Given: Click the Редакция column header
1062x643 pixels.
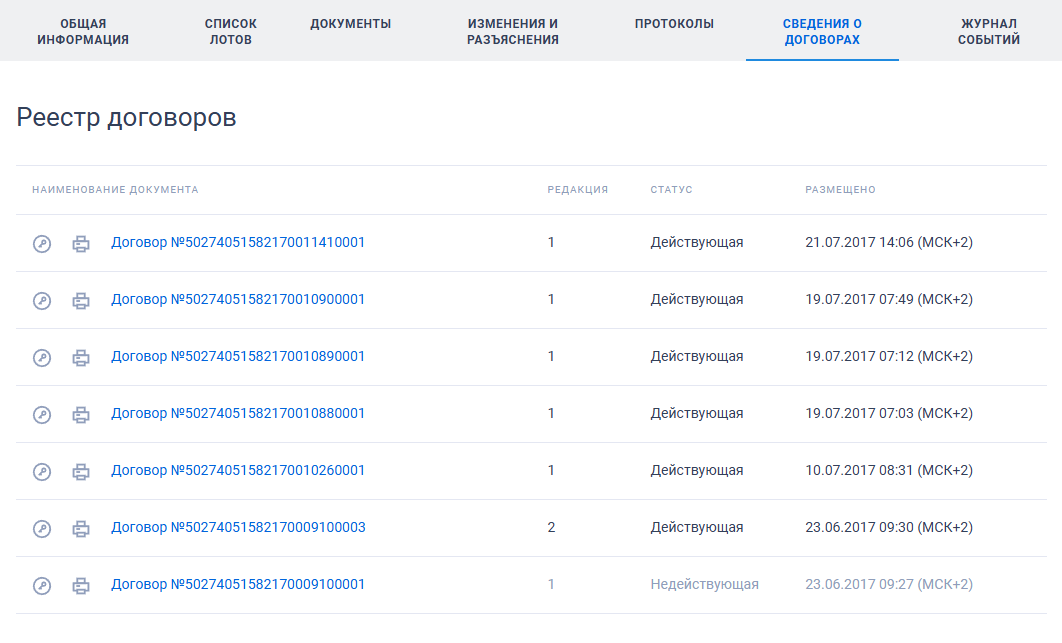Looking at the screenshot, I should tap(578, 190).
